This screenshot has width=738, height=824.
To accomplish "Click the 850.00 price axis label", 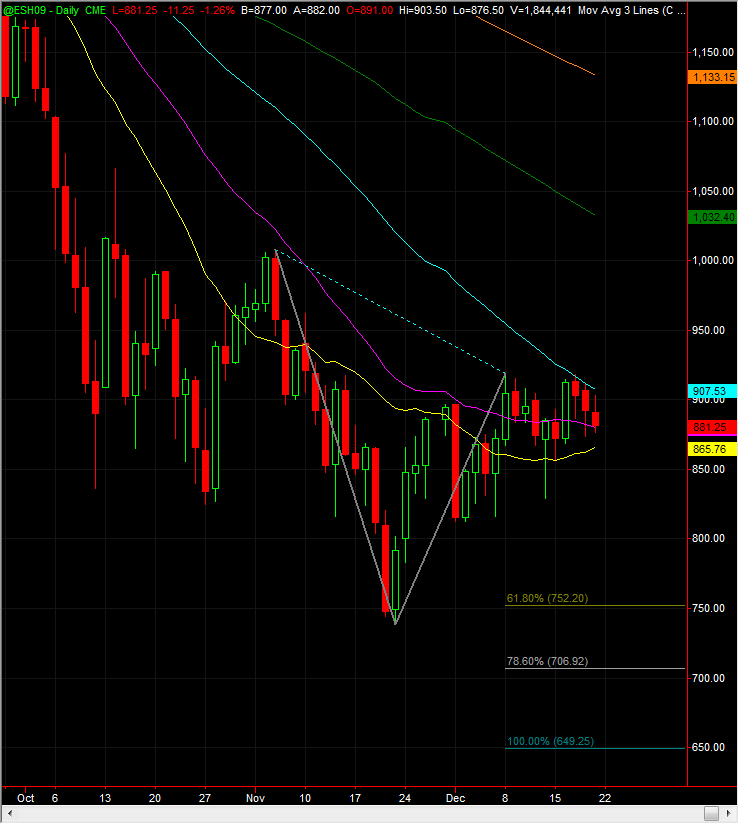I will click(709, 469).
